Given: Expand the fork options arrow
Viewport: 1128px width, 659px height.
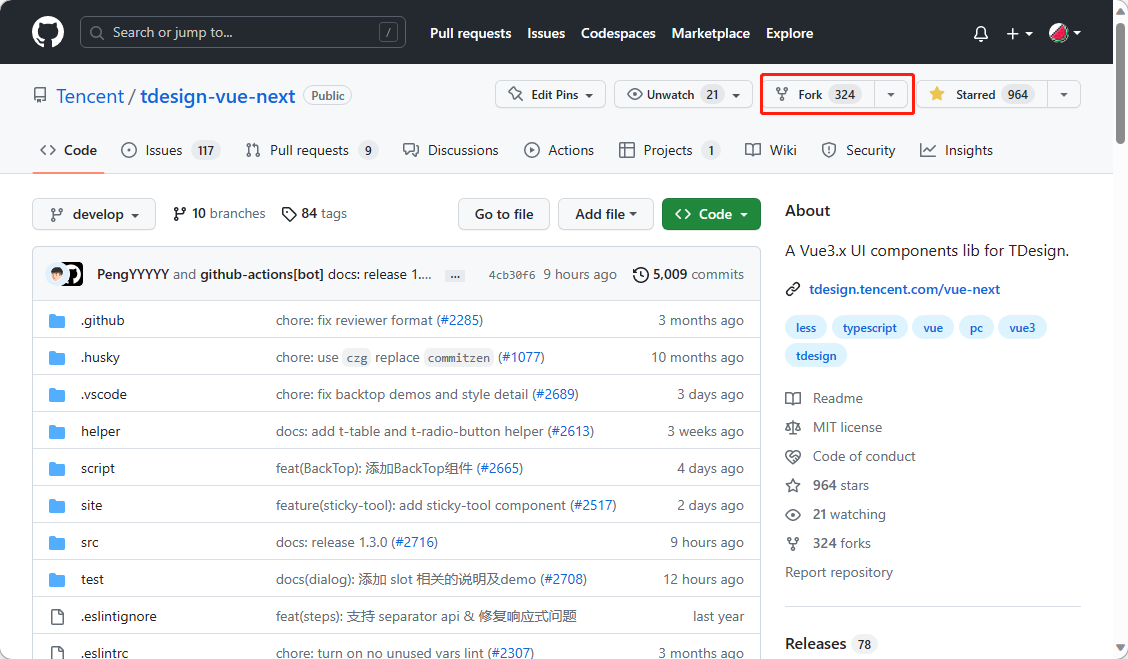Looking at the screenshot, I should [891, 94].
